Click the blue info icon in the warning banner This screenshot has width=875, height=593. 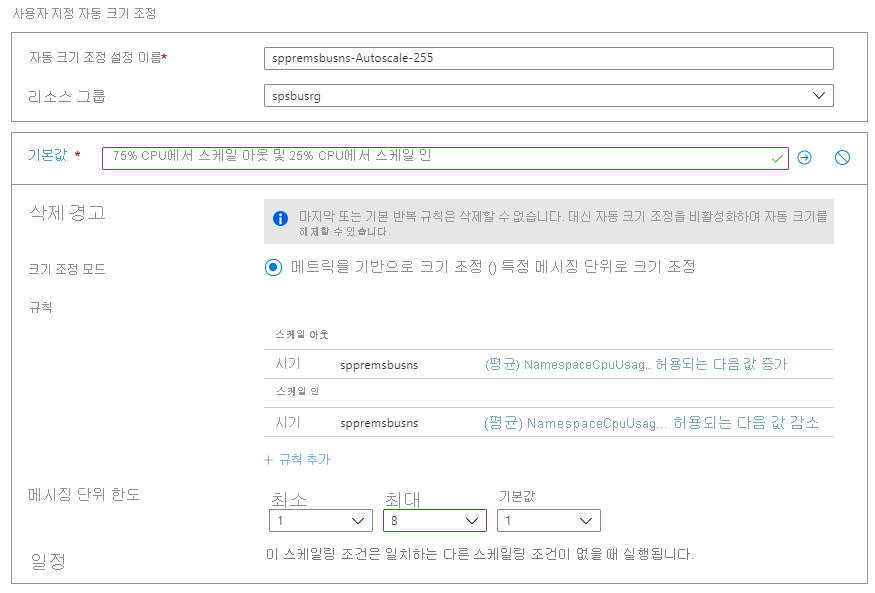(281, 218)
